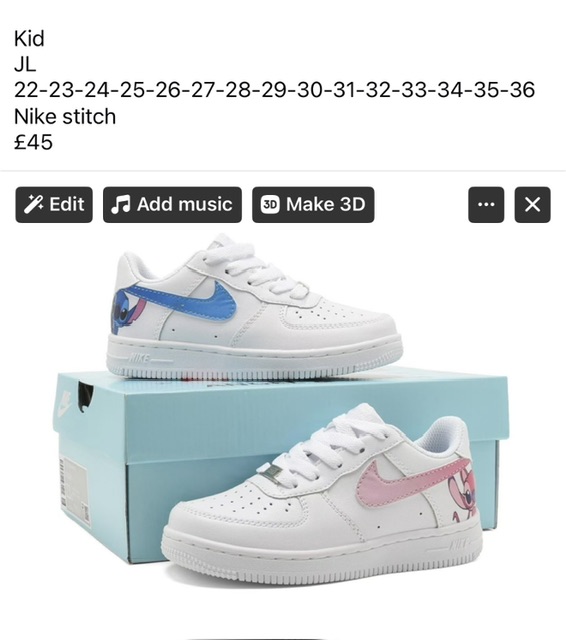The width and height of the screenshot is (566, 640).
Task: Click the £45 price text
Action: pyautogui.click(x=33, y=142)
